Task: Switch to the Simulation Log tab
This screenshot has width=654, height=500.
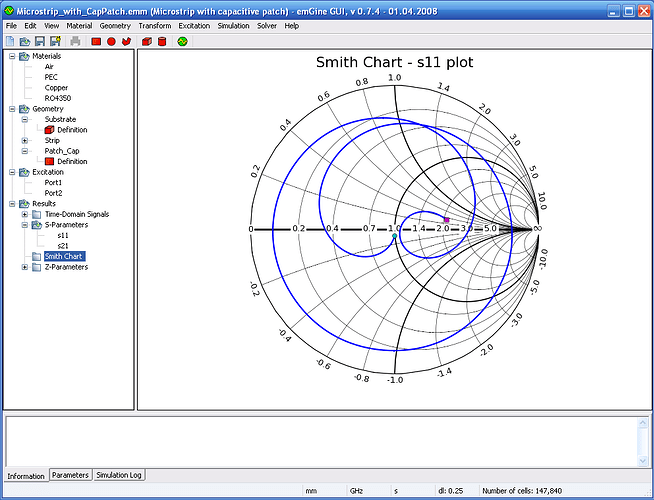Action: click(119, 475)
